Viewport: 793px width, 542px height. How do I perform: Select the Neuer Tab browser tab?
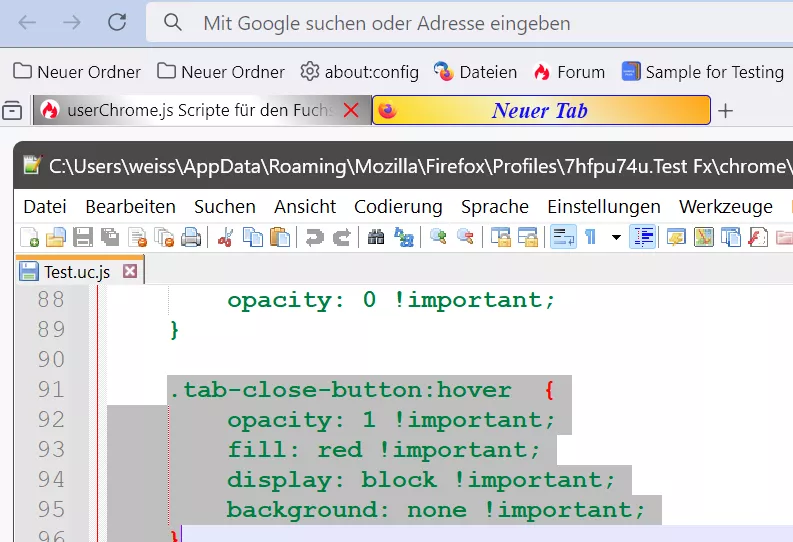[x=541, y=110]
